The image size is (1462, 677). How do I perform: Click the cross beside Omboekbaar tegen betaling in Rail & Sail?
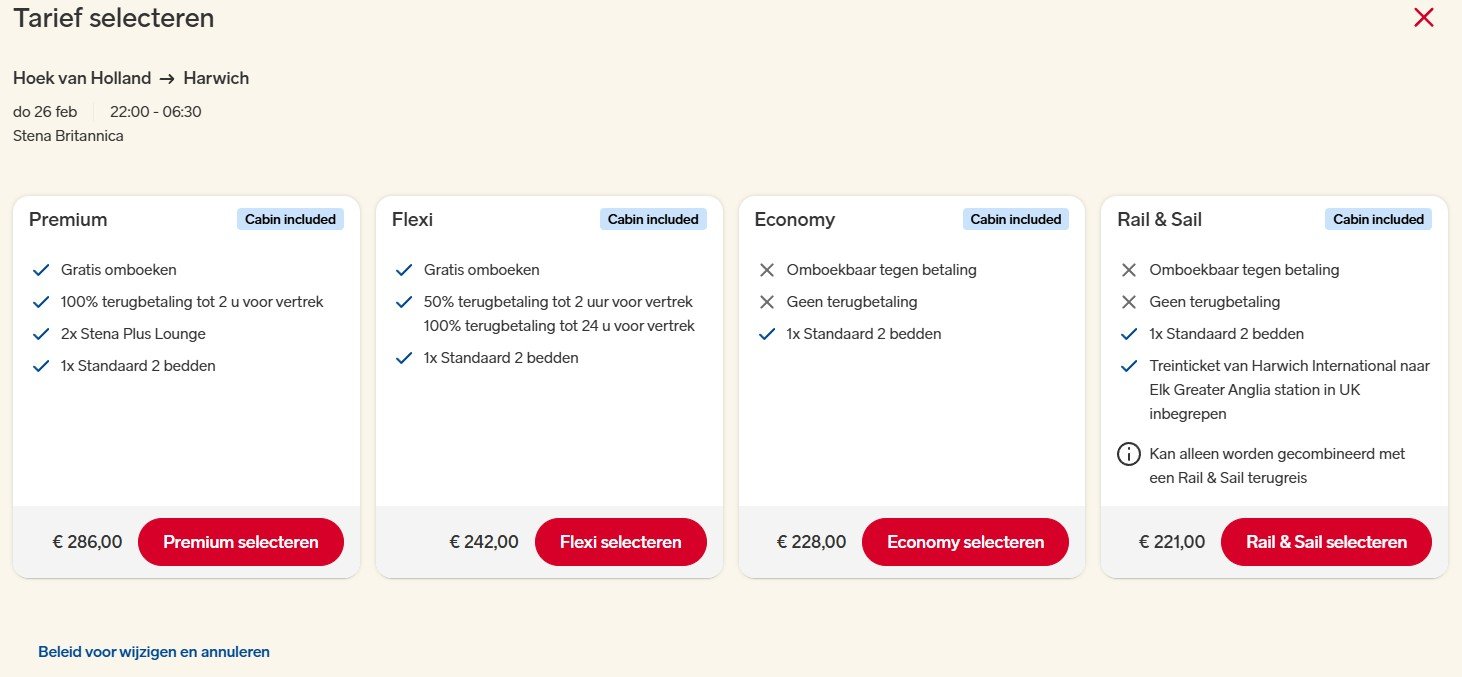click(x=1129, y=269)
